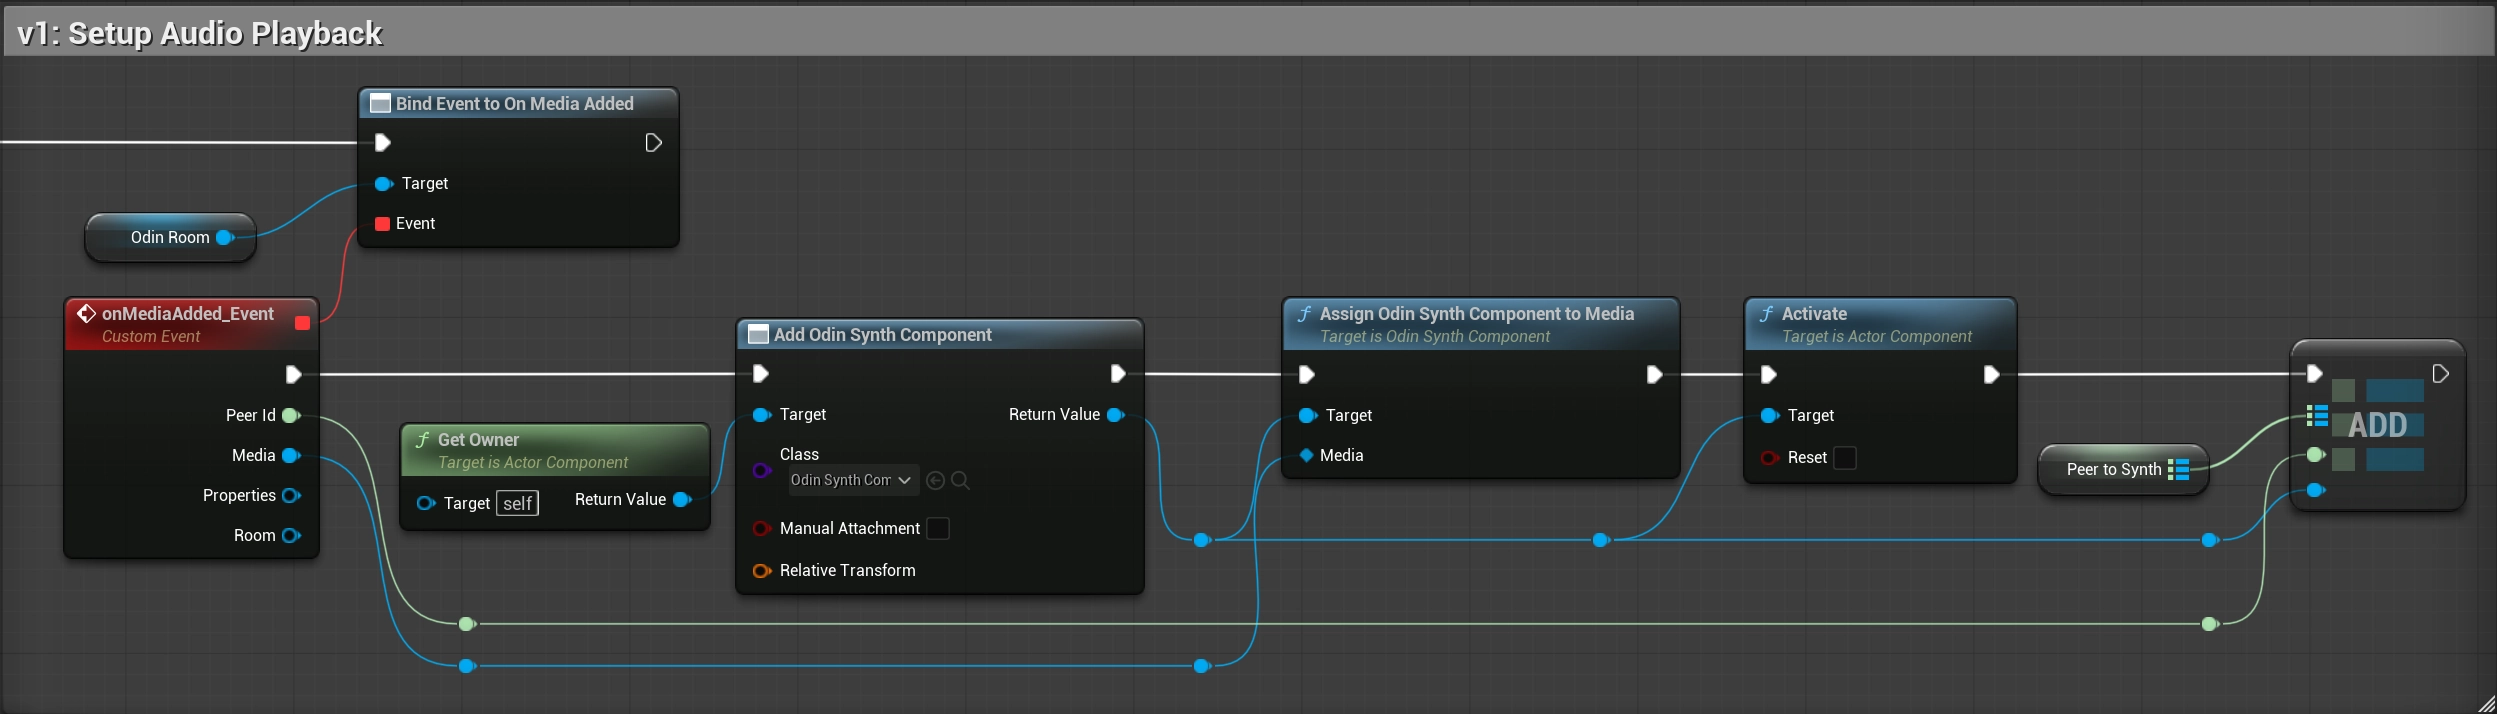
Task: Click ADD node exec output pin
Action: [x=2440, y=374]
